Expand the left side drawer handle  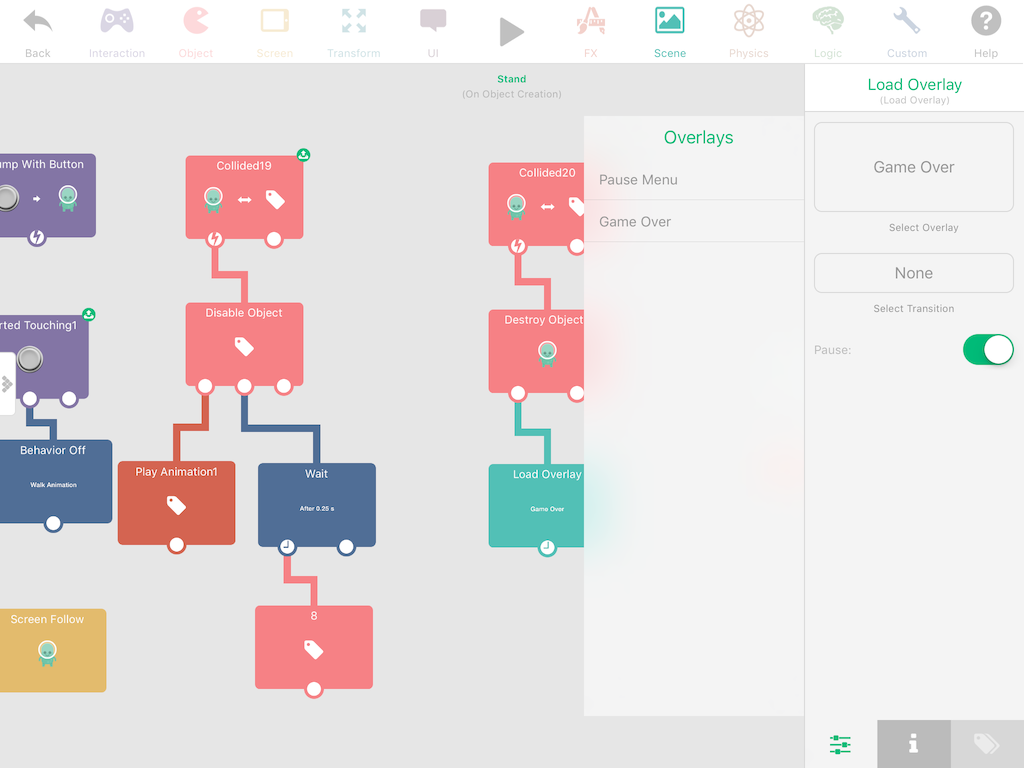pyautogui.click(x=7, y=384)
